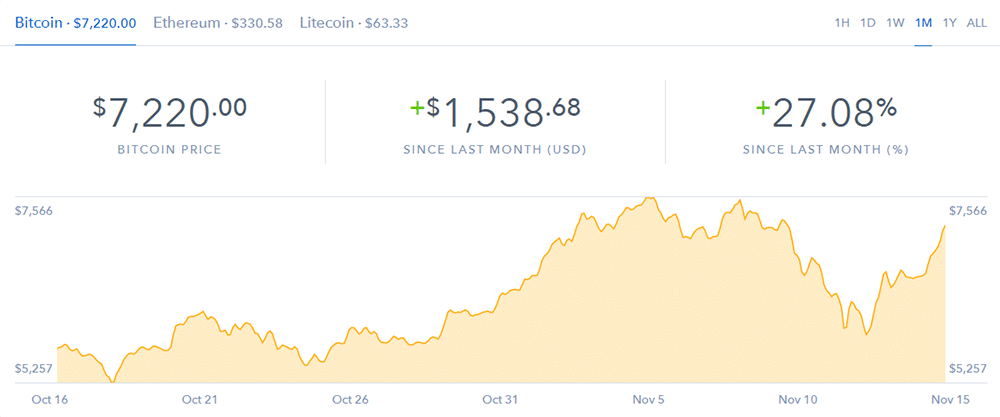The width and height of the screenshot is (1000, 417).
Task: Choose the 1D time range
Action: (x=868, y=23)
